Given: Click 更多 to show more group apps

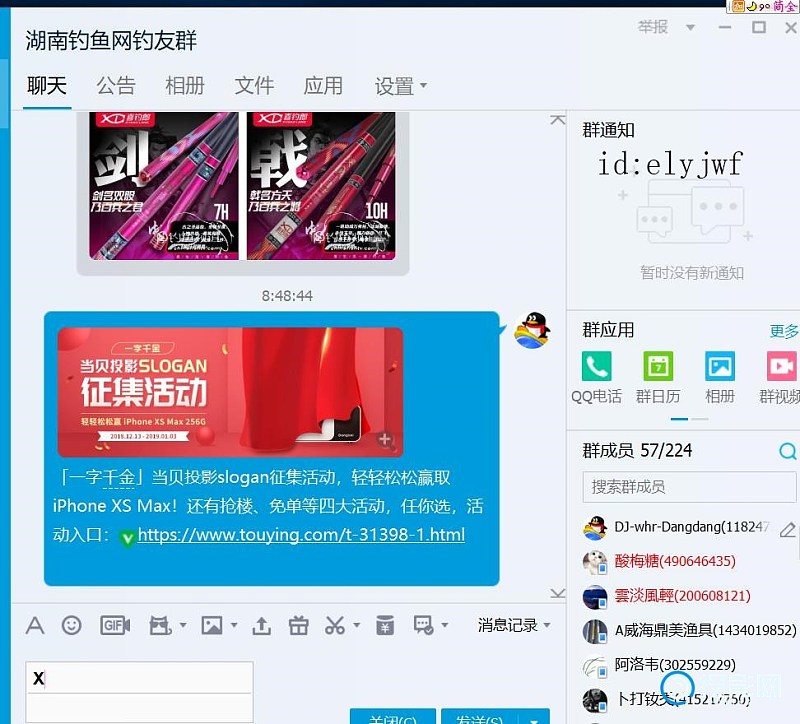Looking at the screenshot, I should (784, 331).
